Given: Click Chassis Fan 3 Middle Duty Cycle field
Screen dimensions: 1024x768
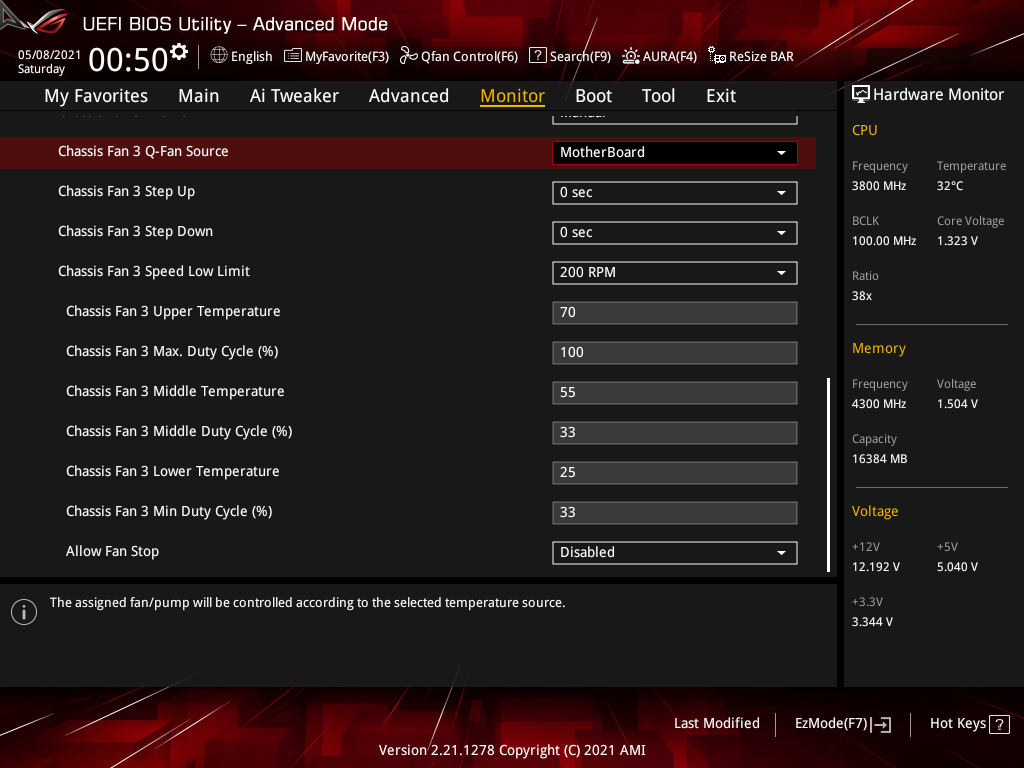Looking at the screenshot, I should (x=675, y=432).
